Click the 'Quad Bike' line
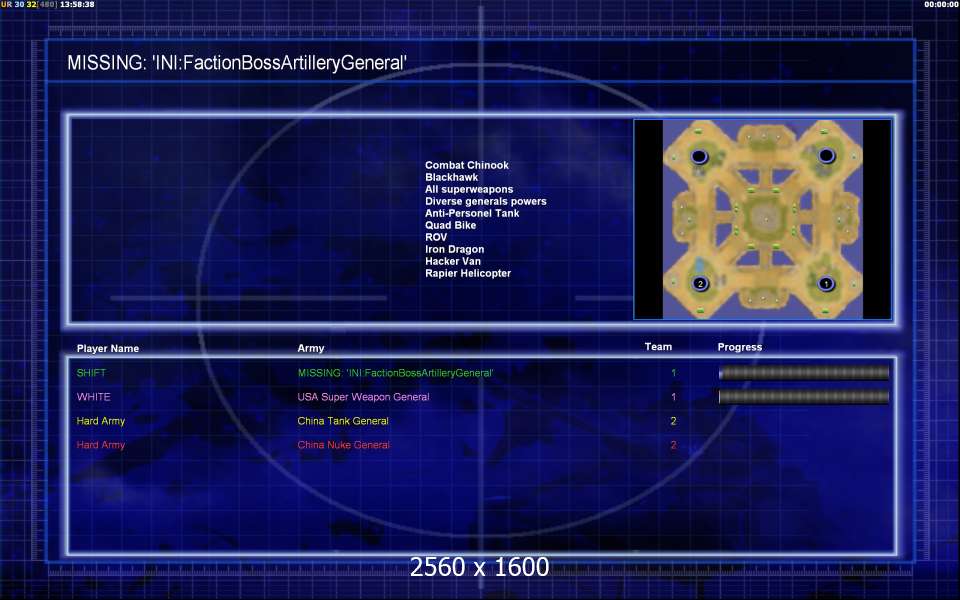This screenshot has width=960, height=600. [x=450, y=225]
